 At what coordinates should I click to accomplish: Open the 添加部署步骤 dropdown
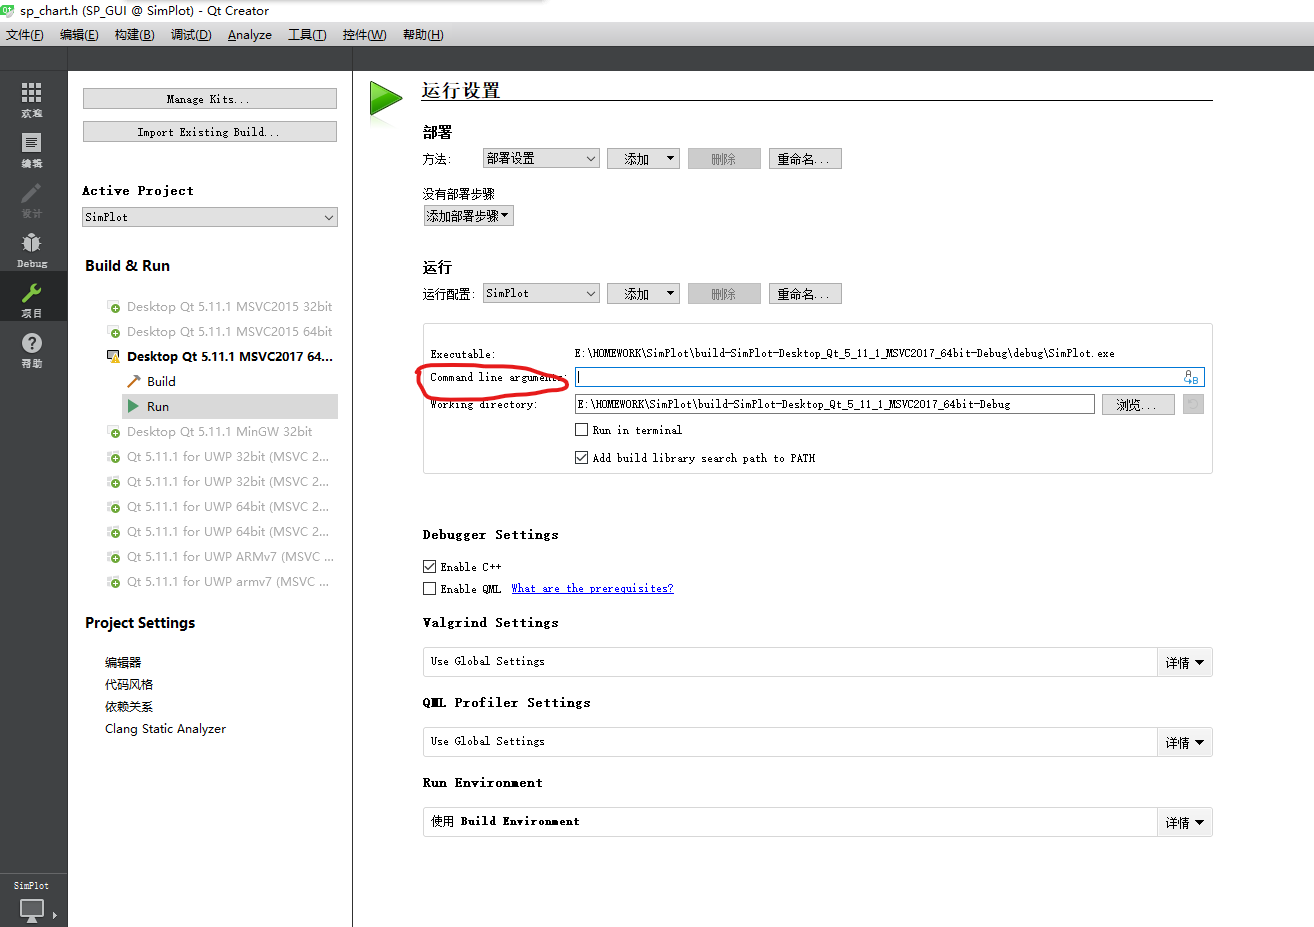click(467, 215)
